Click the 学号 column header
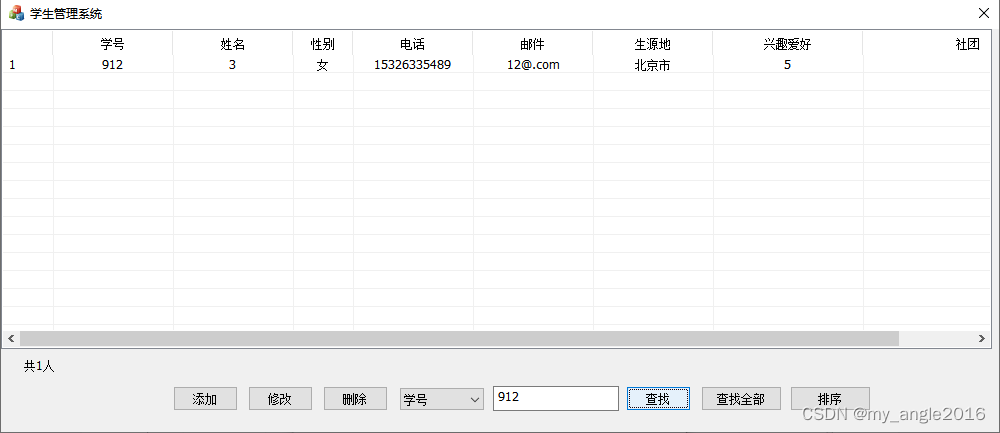1000x433 pixels. tap(113, 44)
